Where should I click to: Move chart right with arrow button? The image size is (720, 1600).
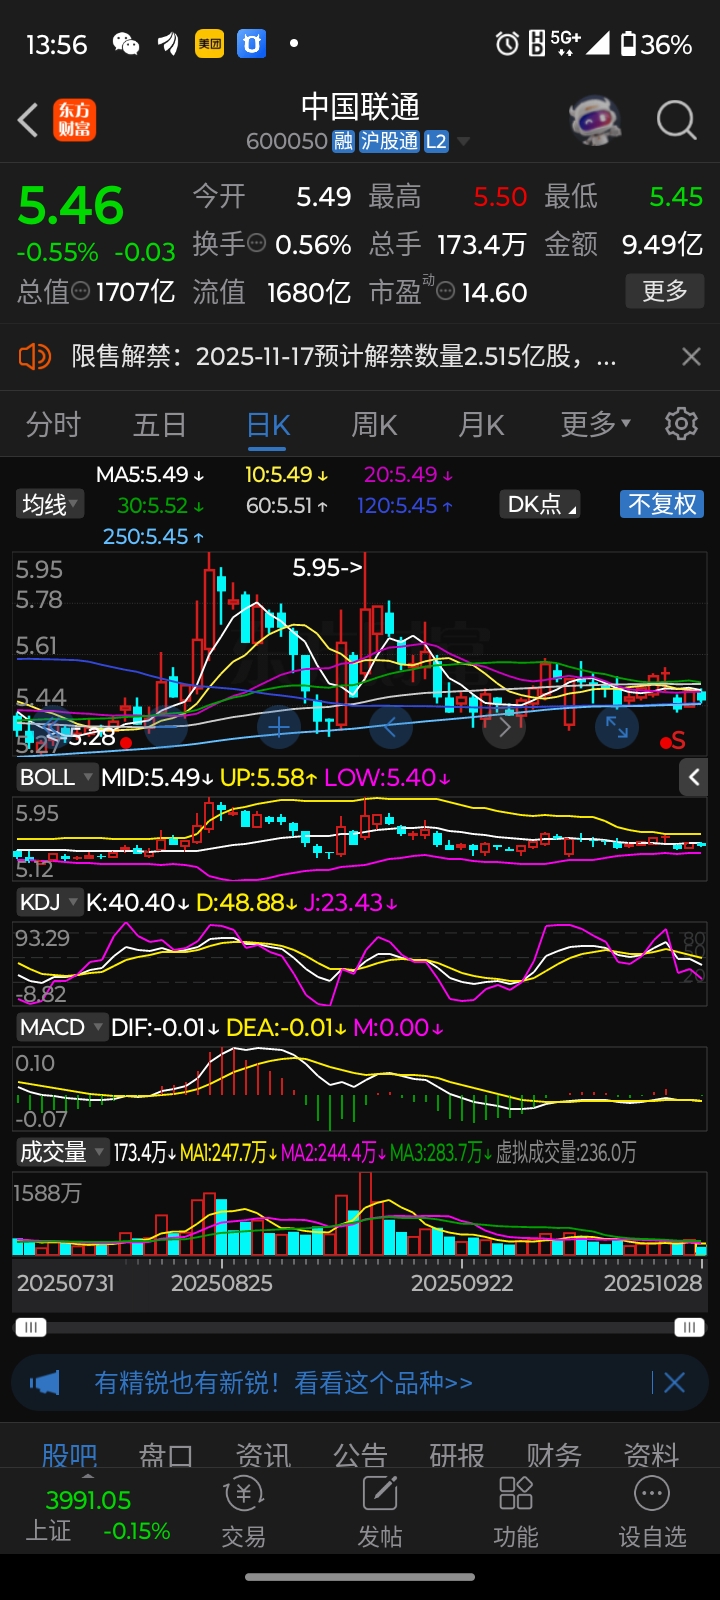pos(504,727)
